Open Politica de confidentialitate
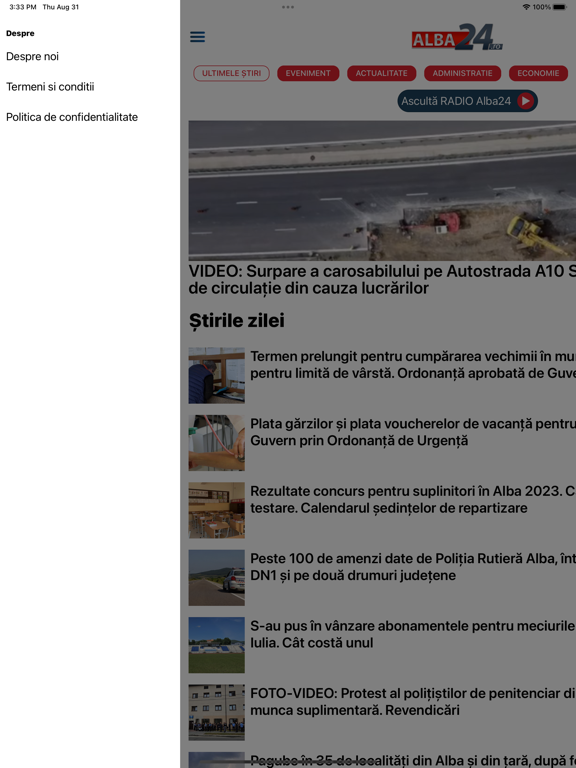This screenshot has height=768, width=576. click(72, 117)
